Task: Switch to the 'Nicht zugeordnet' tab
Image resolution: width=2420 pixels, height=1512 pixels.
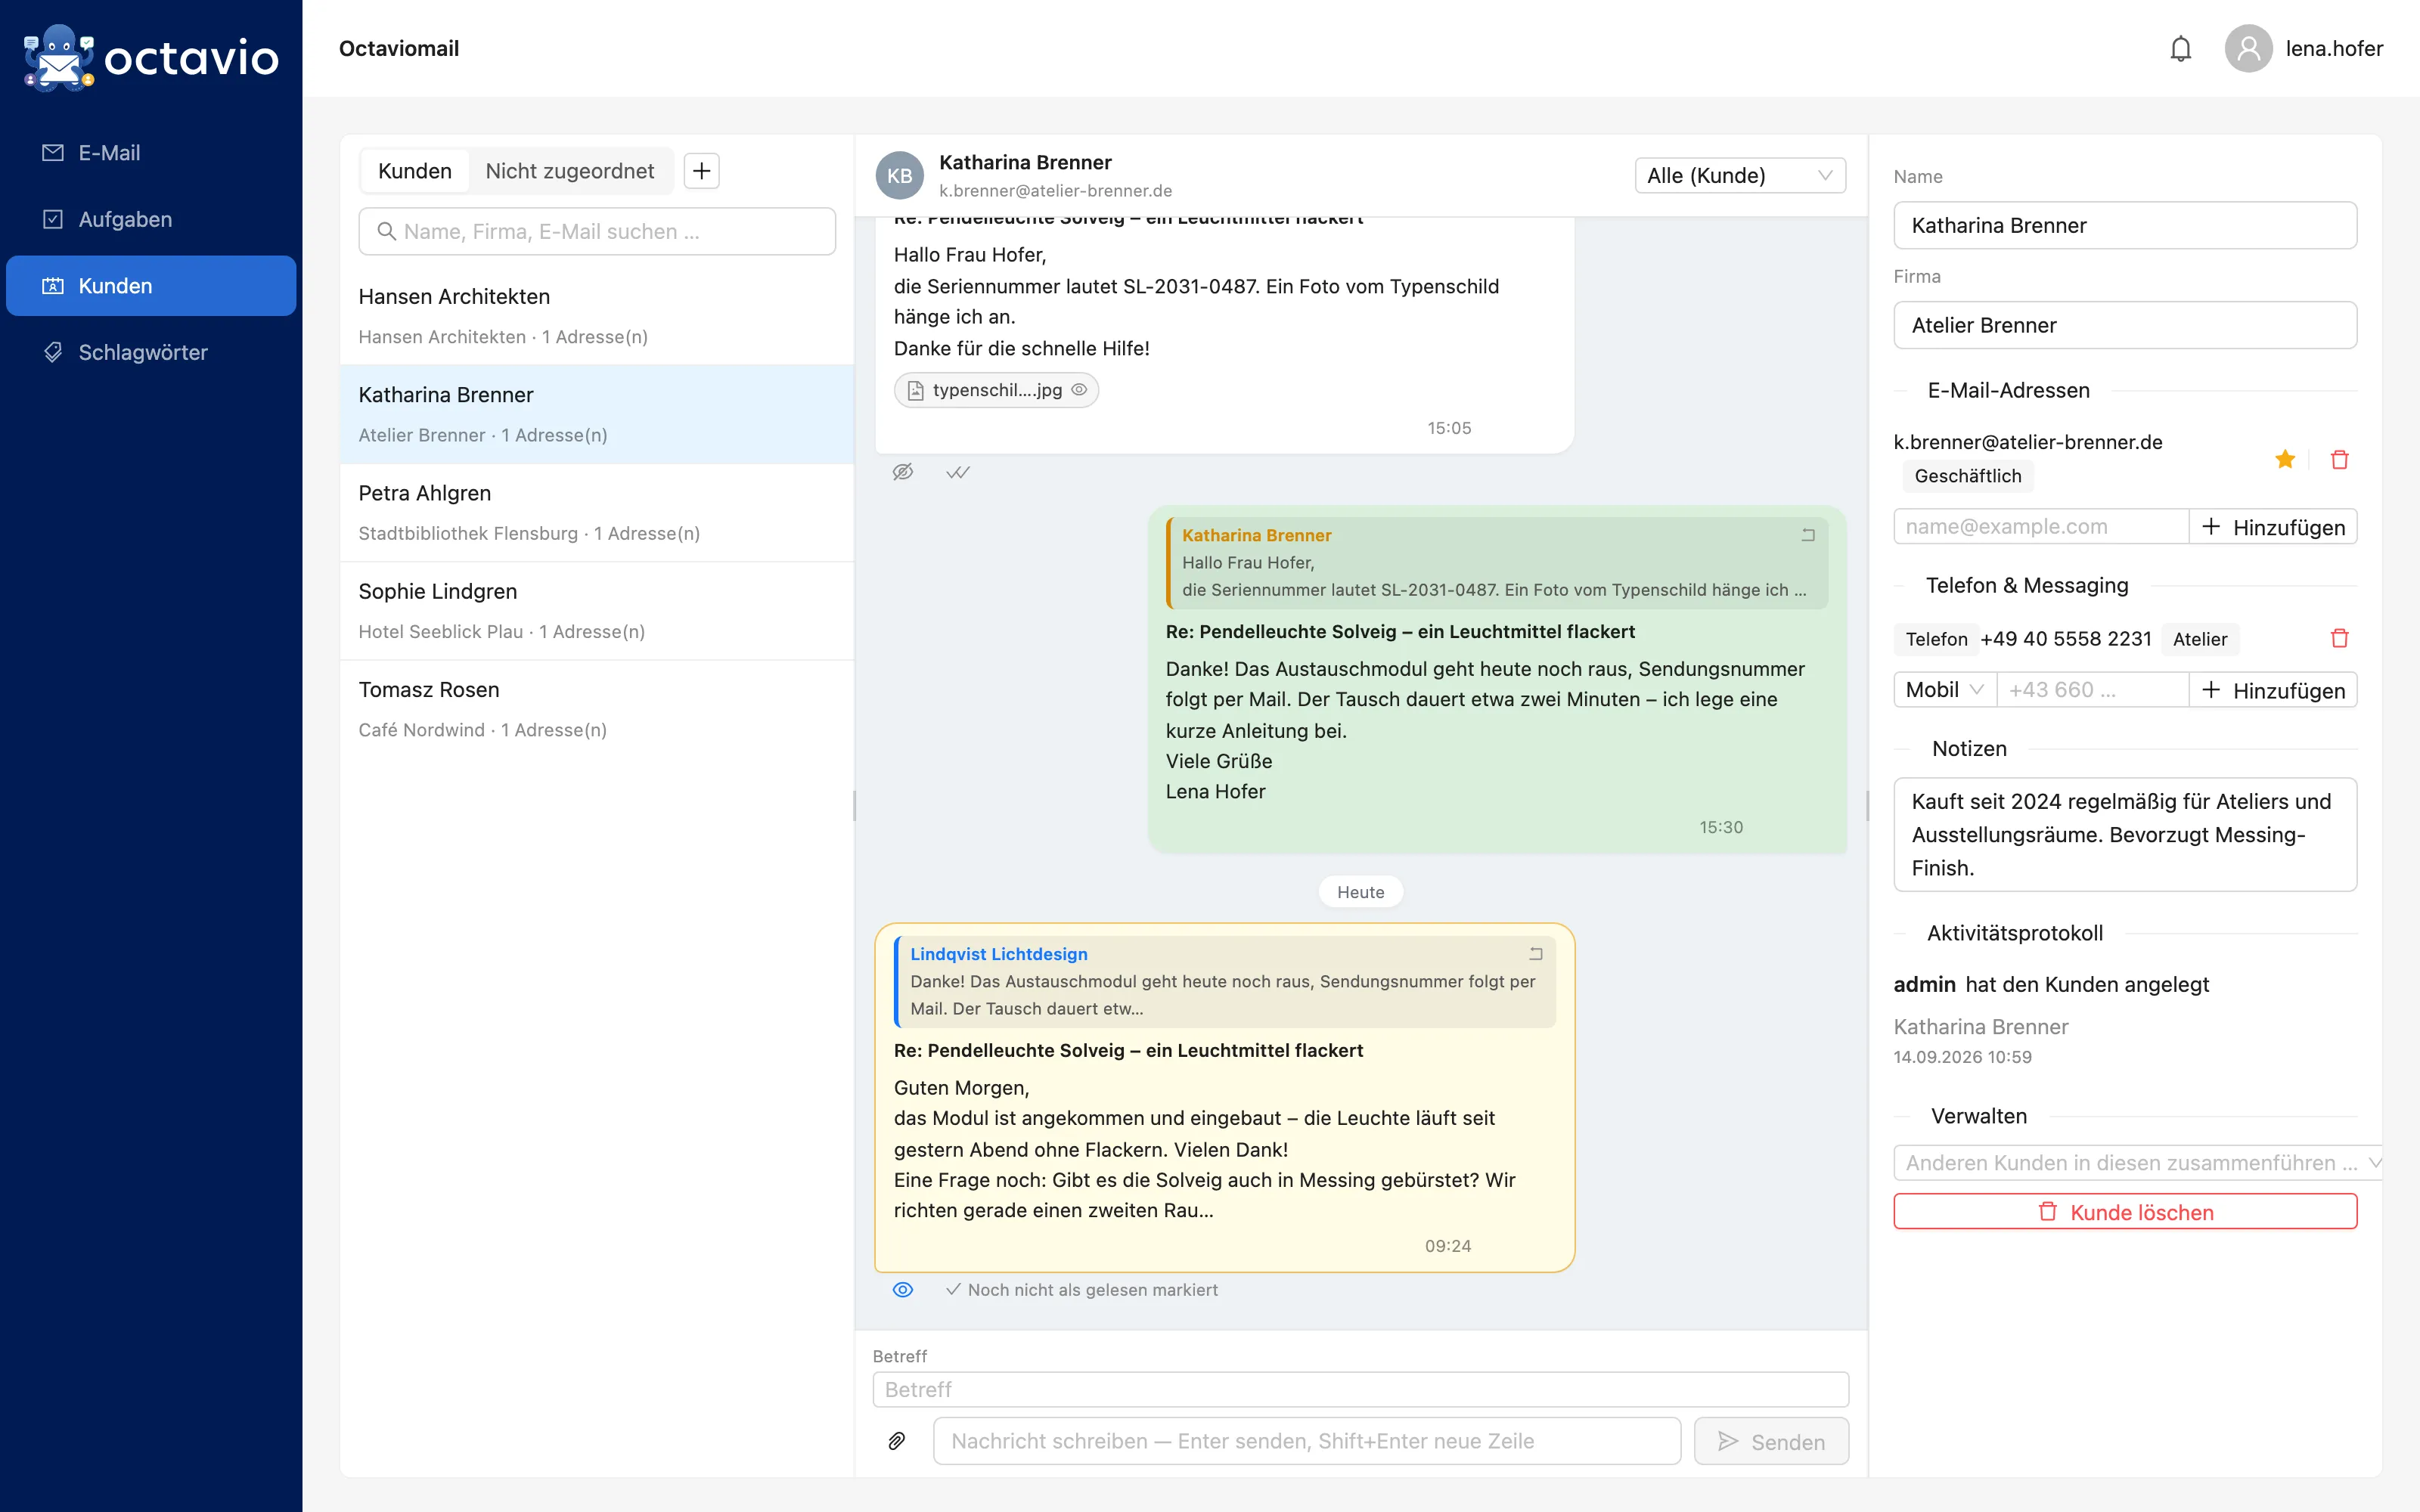Action: (x=569, y=171)
